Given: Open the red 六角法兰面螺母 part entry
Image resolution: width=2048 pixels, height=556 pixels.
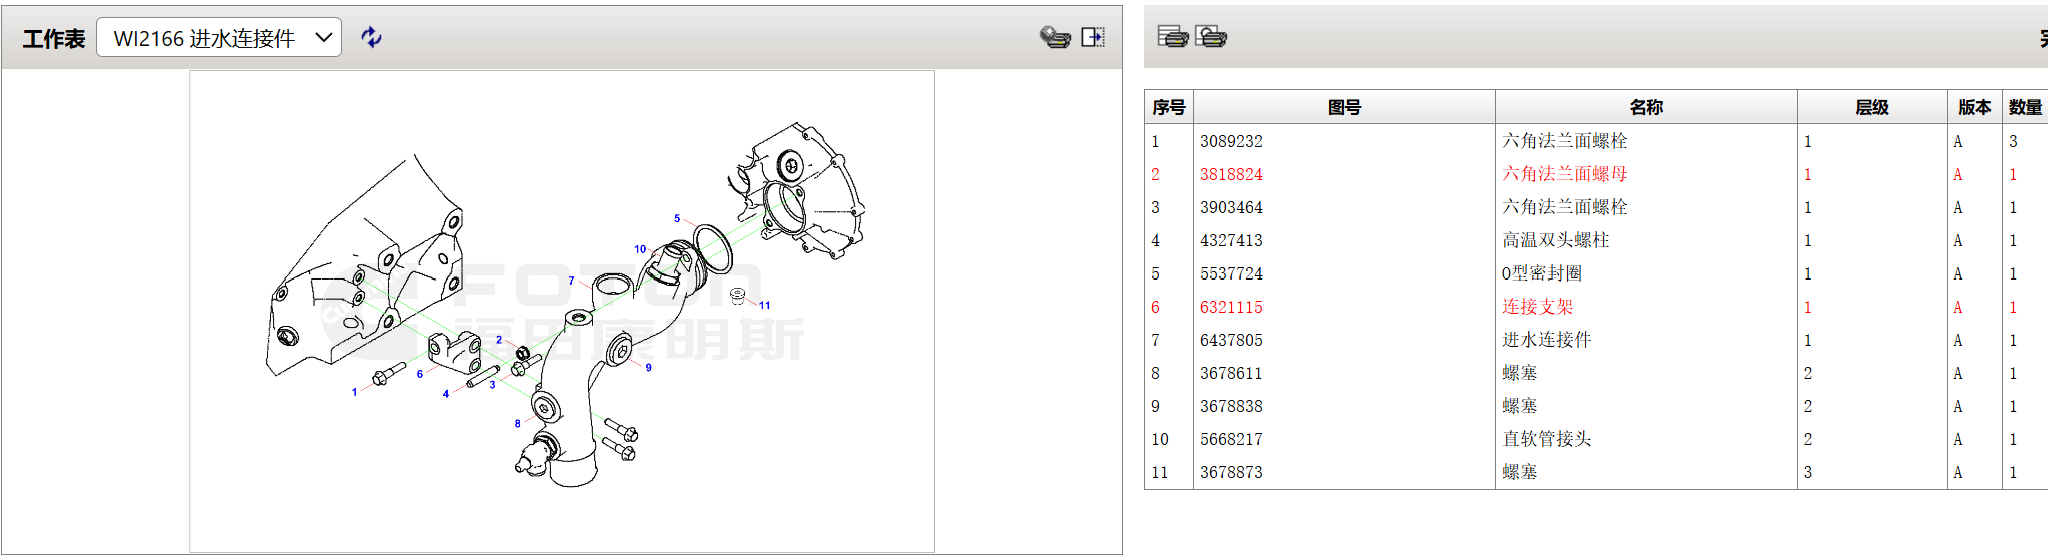Looking at the screenshot, I should (x=1564, y=174).
